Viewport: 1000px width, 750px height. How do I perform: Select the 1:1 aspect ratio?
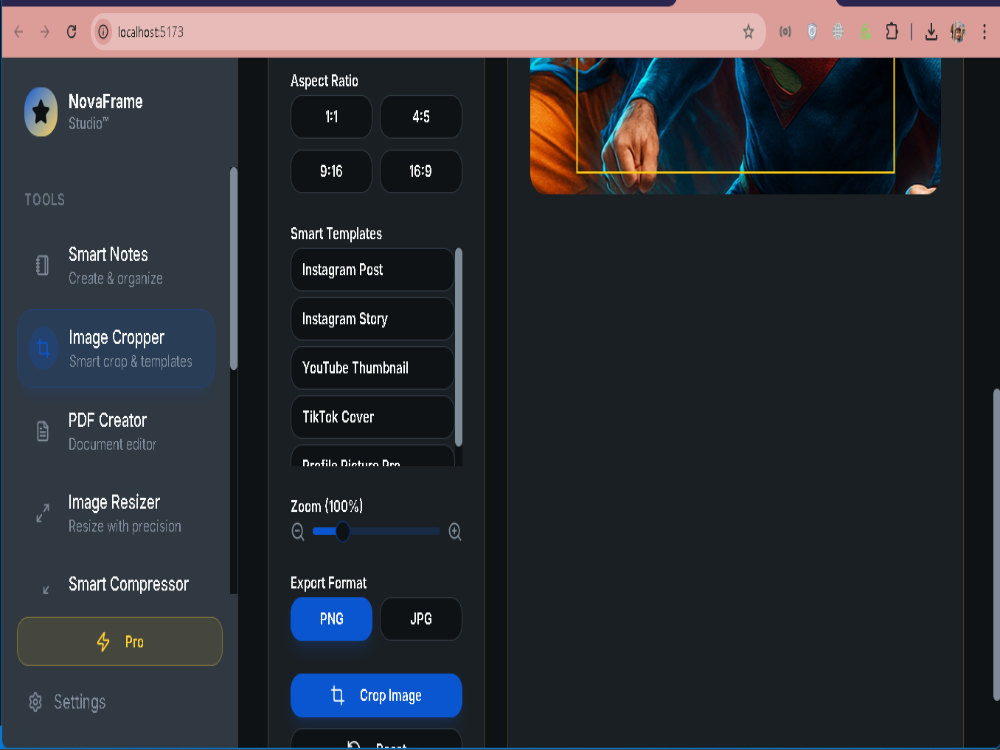[332, 117]
